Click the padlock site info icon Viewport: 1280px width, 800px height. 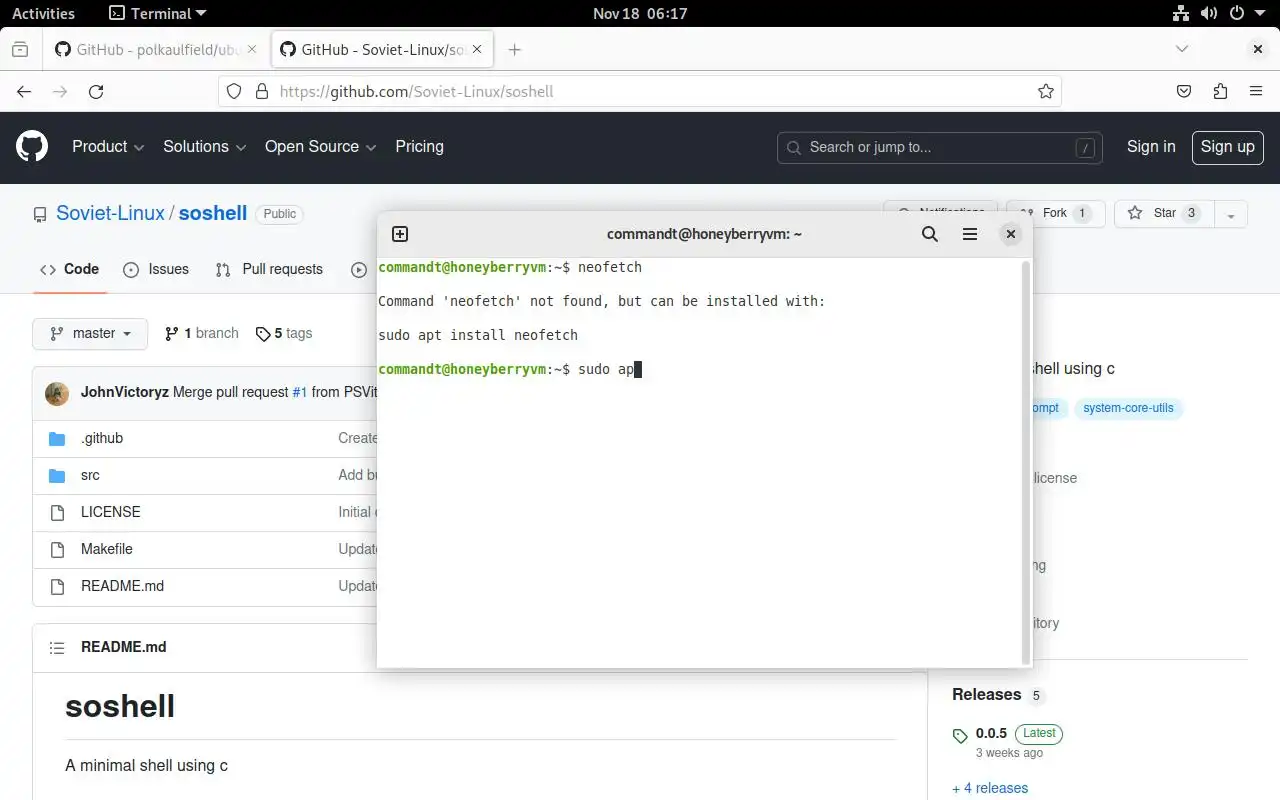[x=262, y=91]
